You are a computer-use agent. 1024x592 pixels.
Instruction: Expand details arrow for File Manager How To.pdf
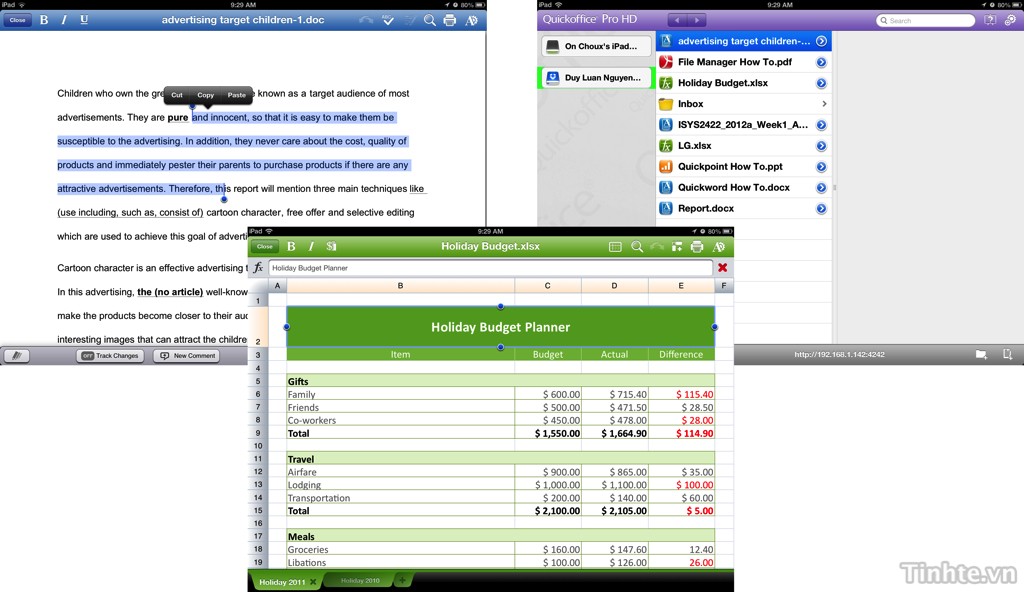(821, 62)
